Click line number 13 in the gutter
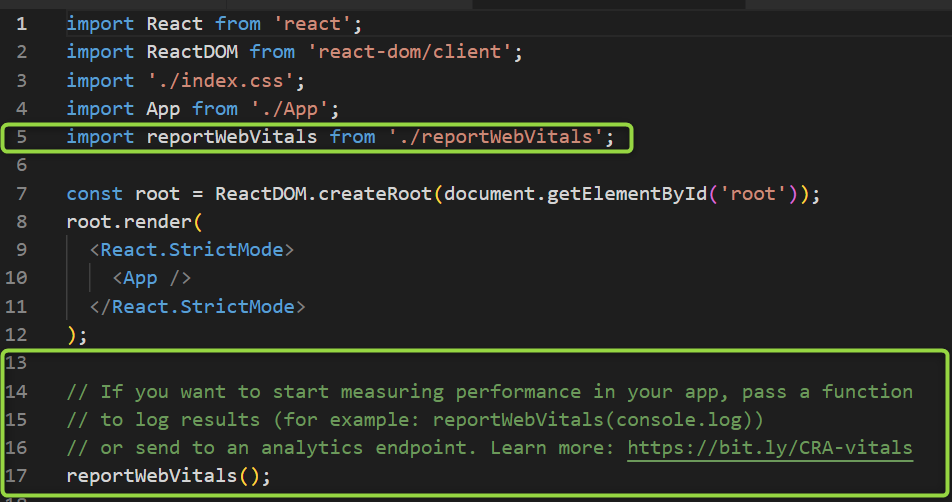 pyautogui.click(x=22, y=363)
